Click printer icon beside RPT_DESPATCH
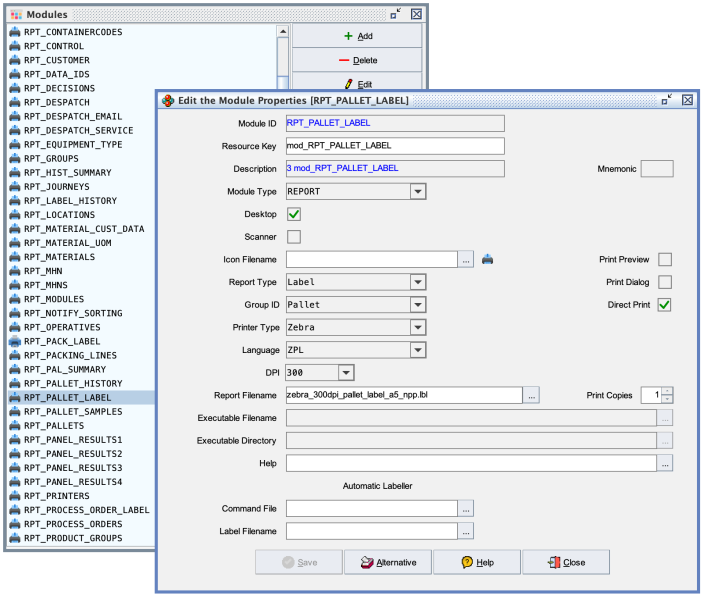 tap(15, 102)
